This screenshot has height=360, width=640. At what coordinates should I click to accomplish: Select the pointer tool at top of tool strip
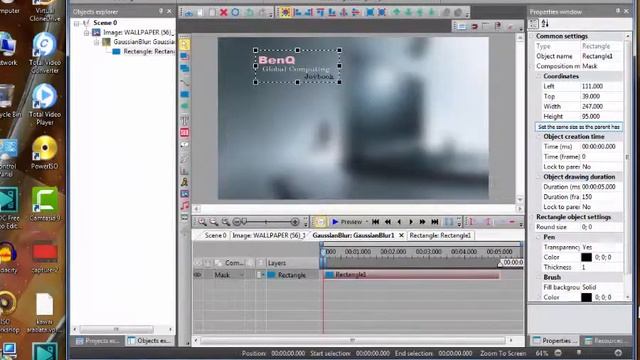tap(184, 44)
